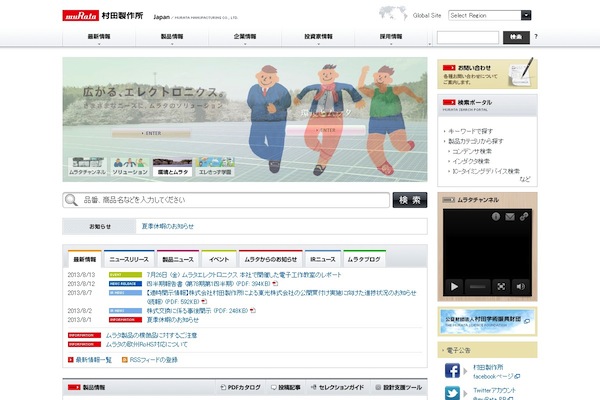Open the 採用情報 navigation menu
This screenshot has width=600, height=400.
(391, 37)
